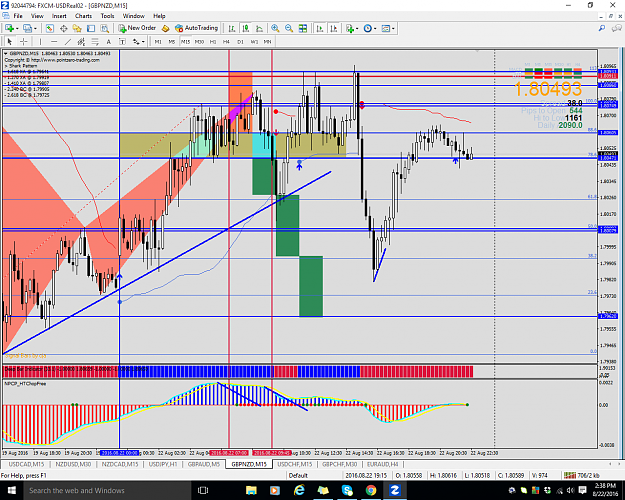This screenshot has height=500, width=625.
Task: Zoom in on the chart
Action: coord(275,28)
